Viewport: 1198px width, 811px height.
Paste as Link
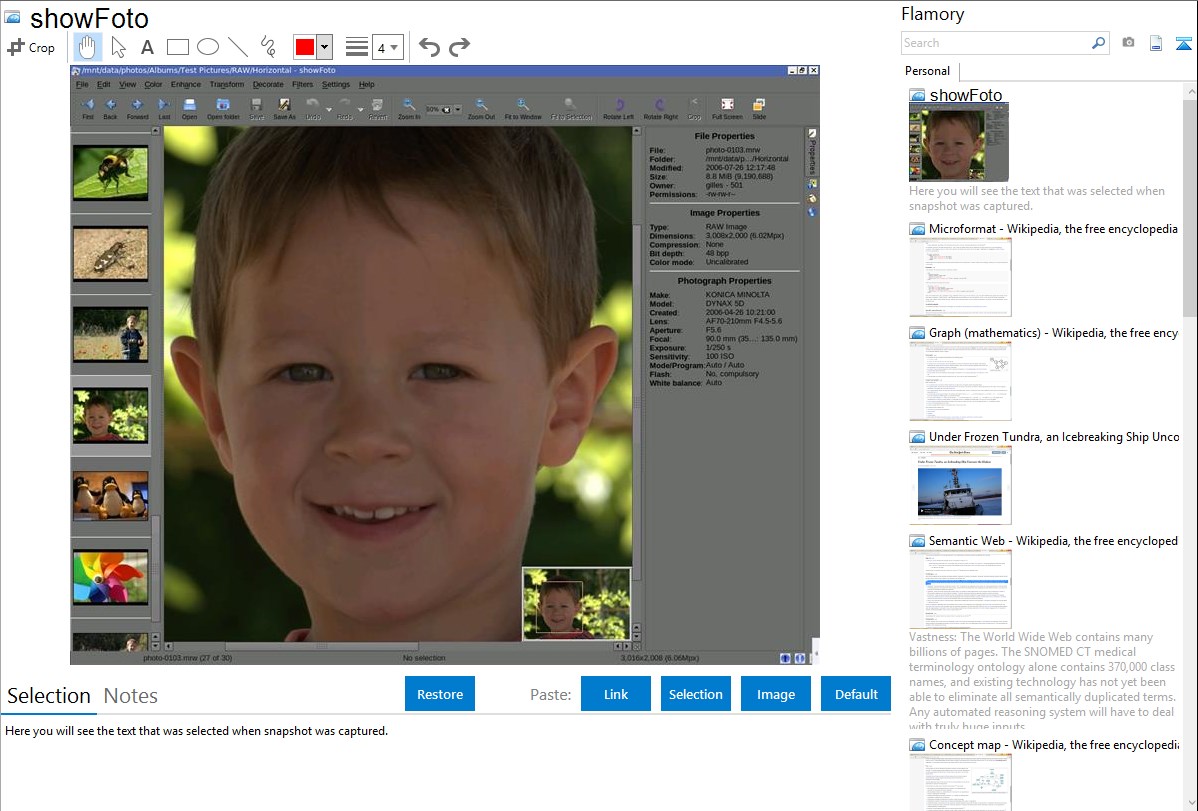[616, 694]
